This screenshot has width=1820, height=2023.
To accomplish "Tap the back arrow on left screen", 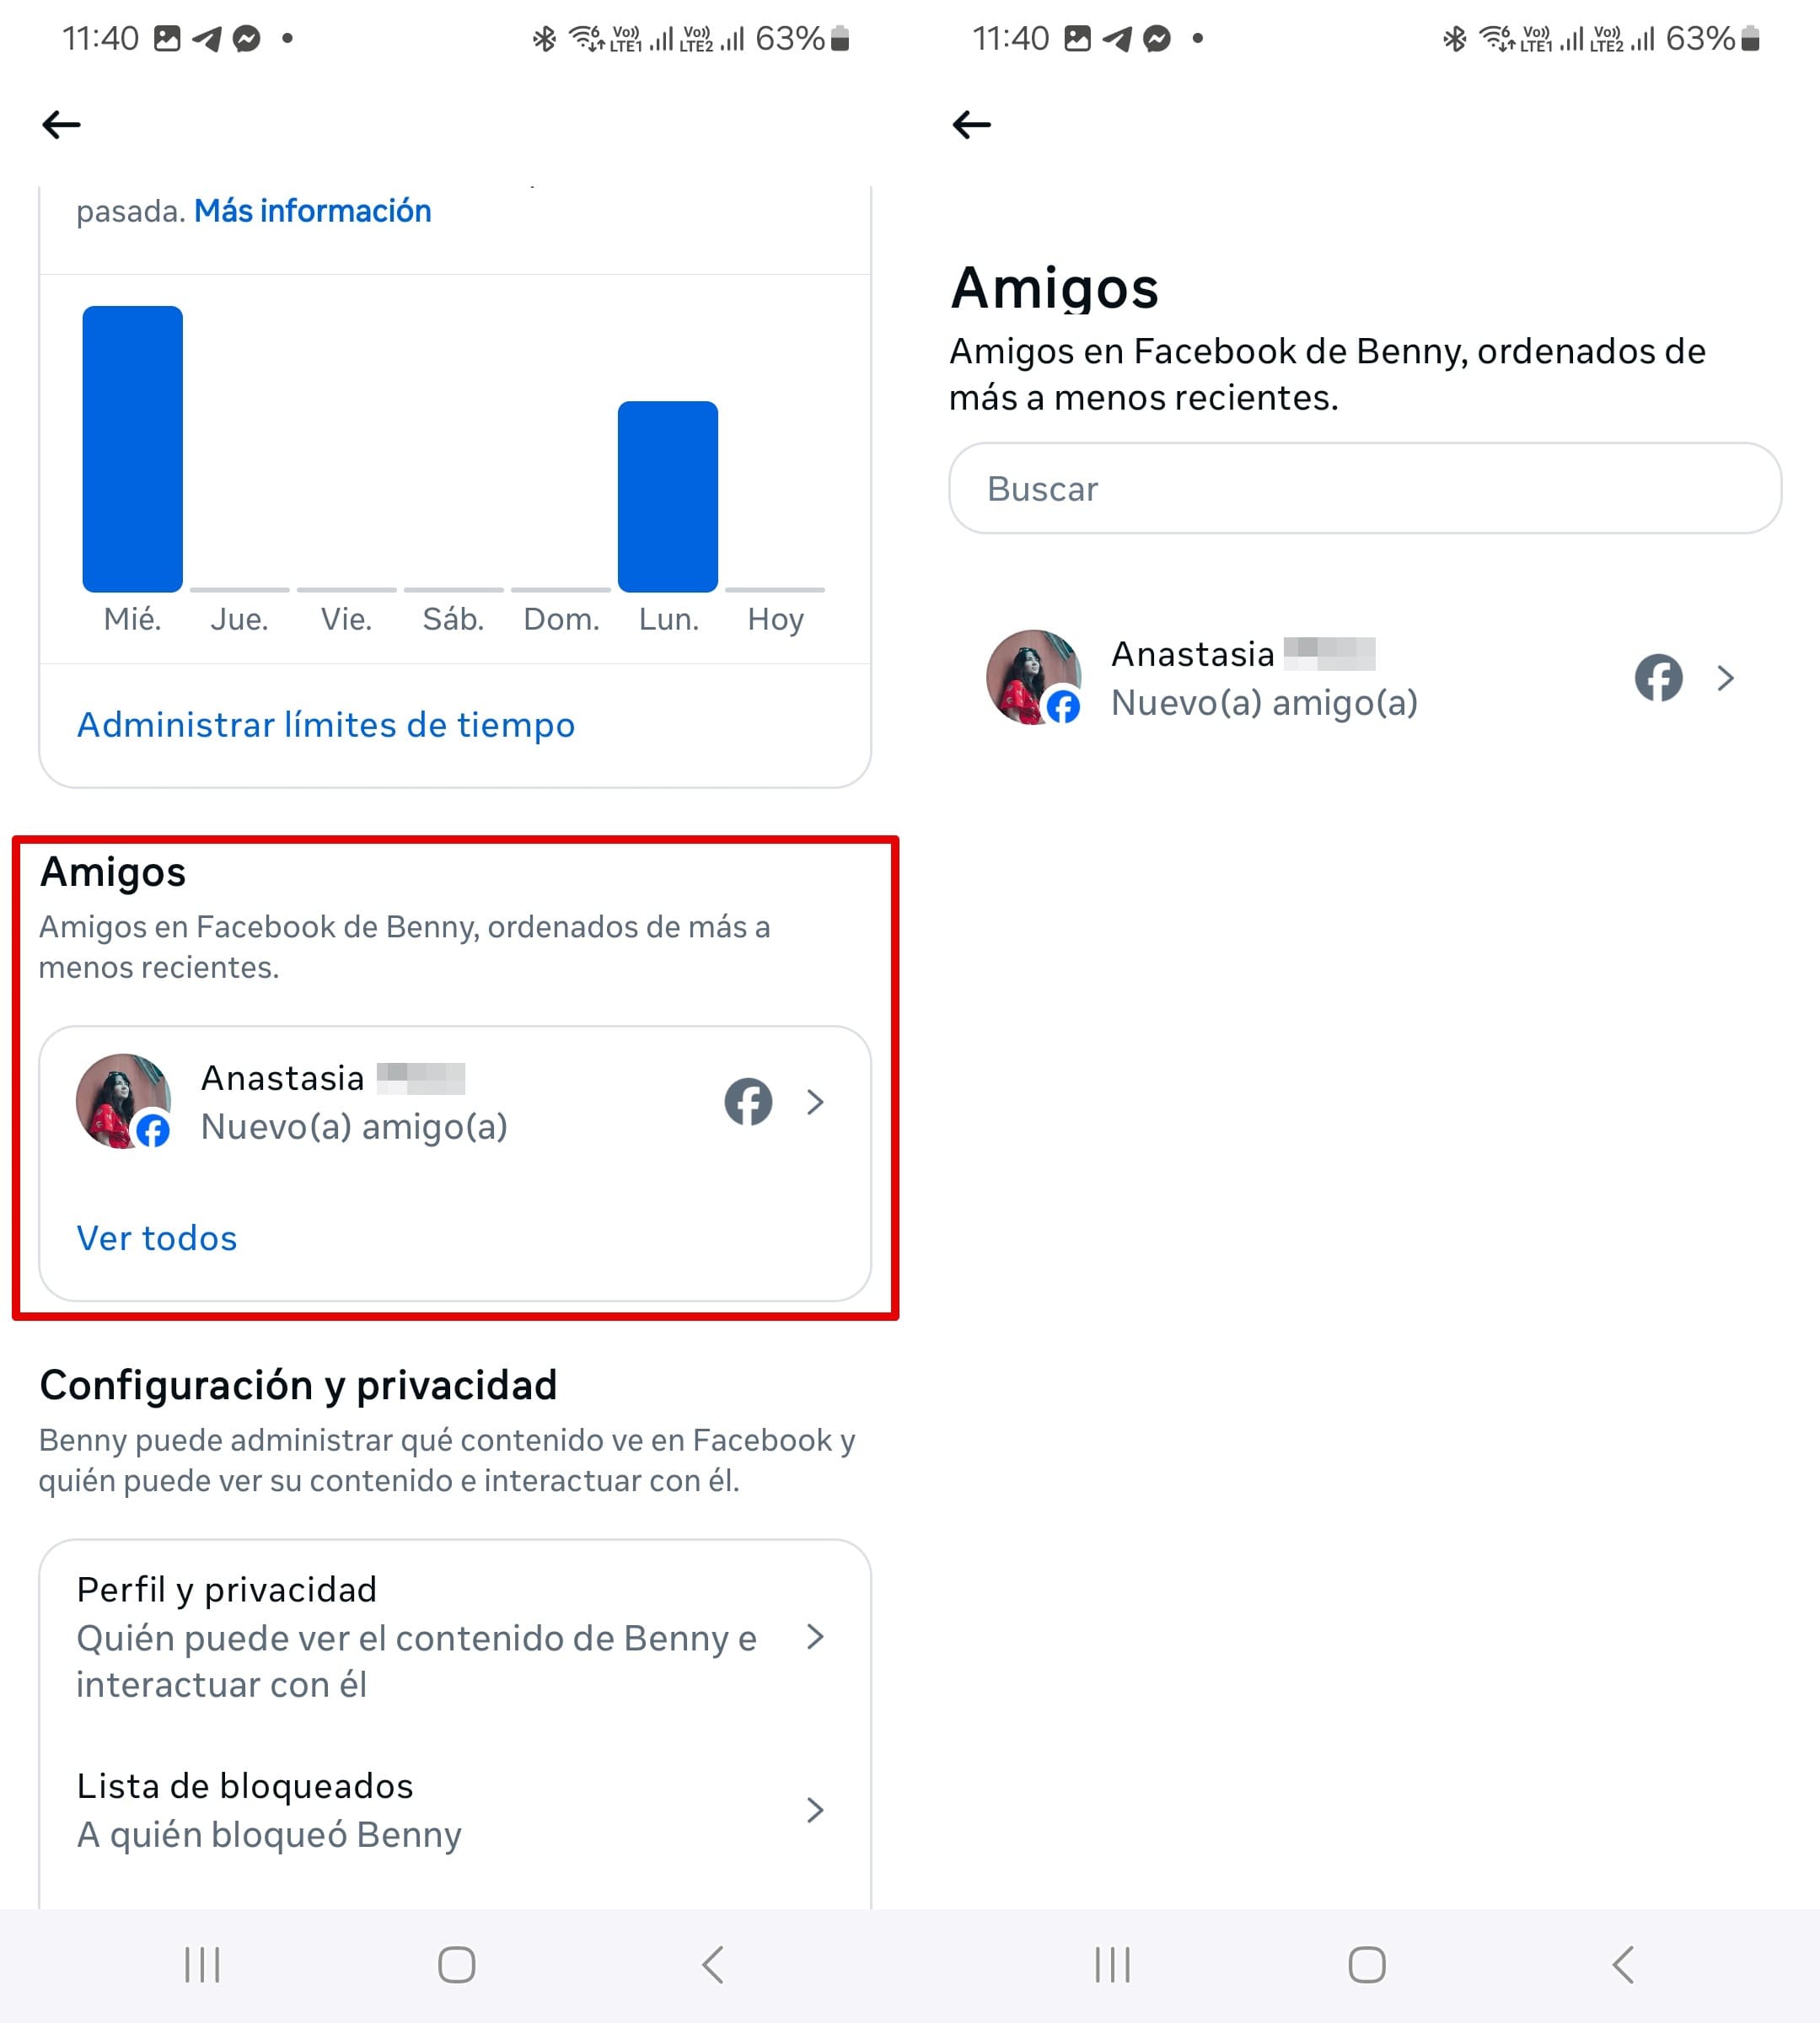I will pos(61,125).
